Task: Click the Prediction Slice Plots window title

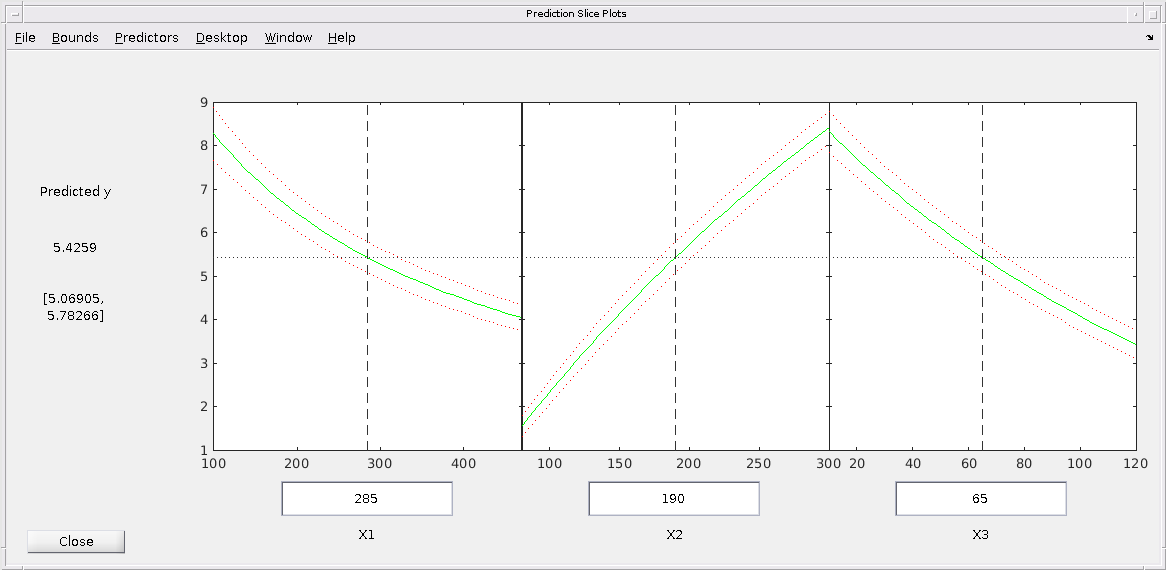Action: (x=576, y=13)
